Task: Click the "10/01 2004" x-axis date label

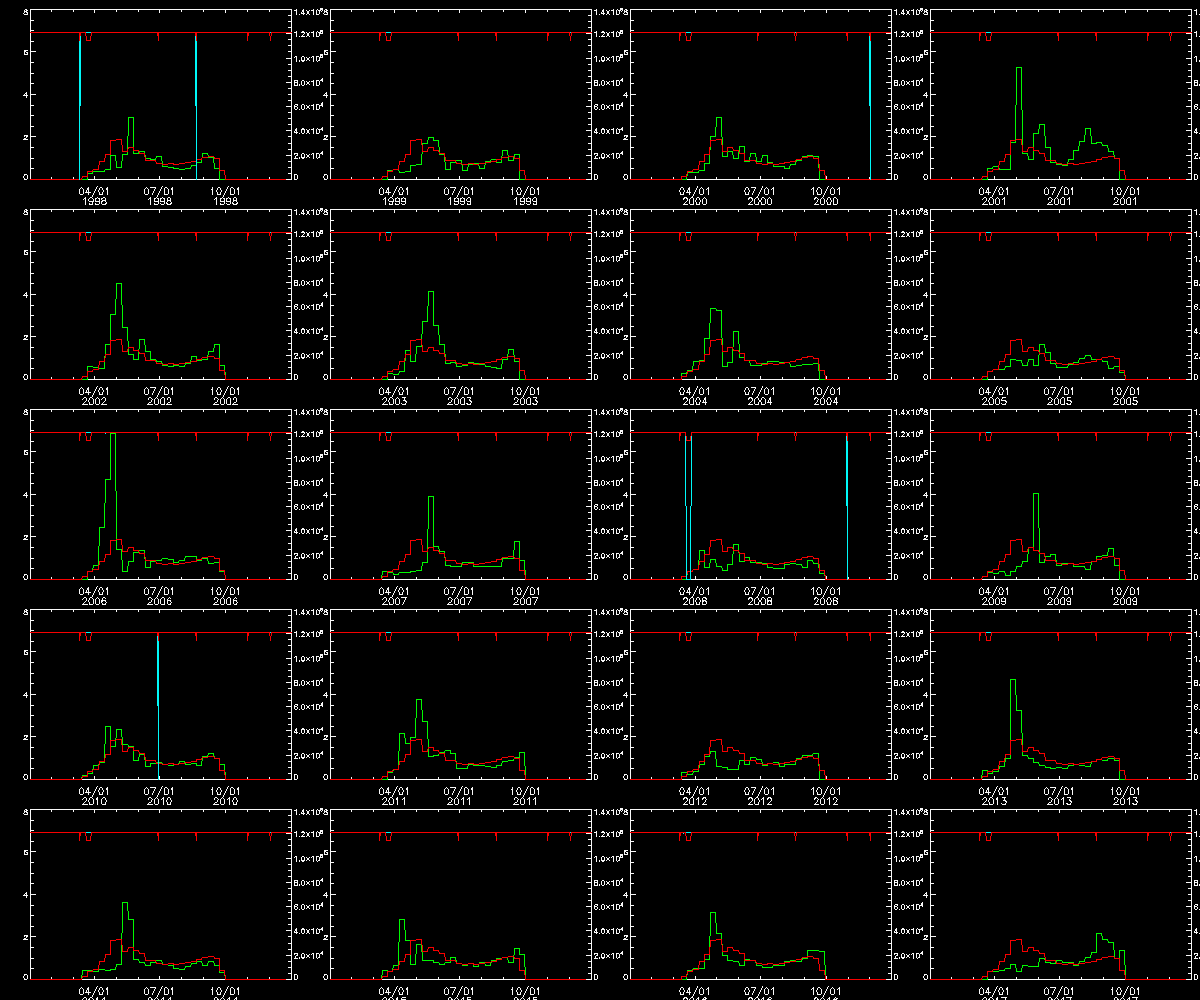Action: tap(825, 396)
